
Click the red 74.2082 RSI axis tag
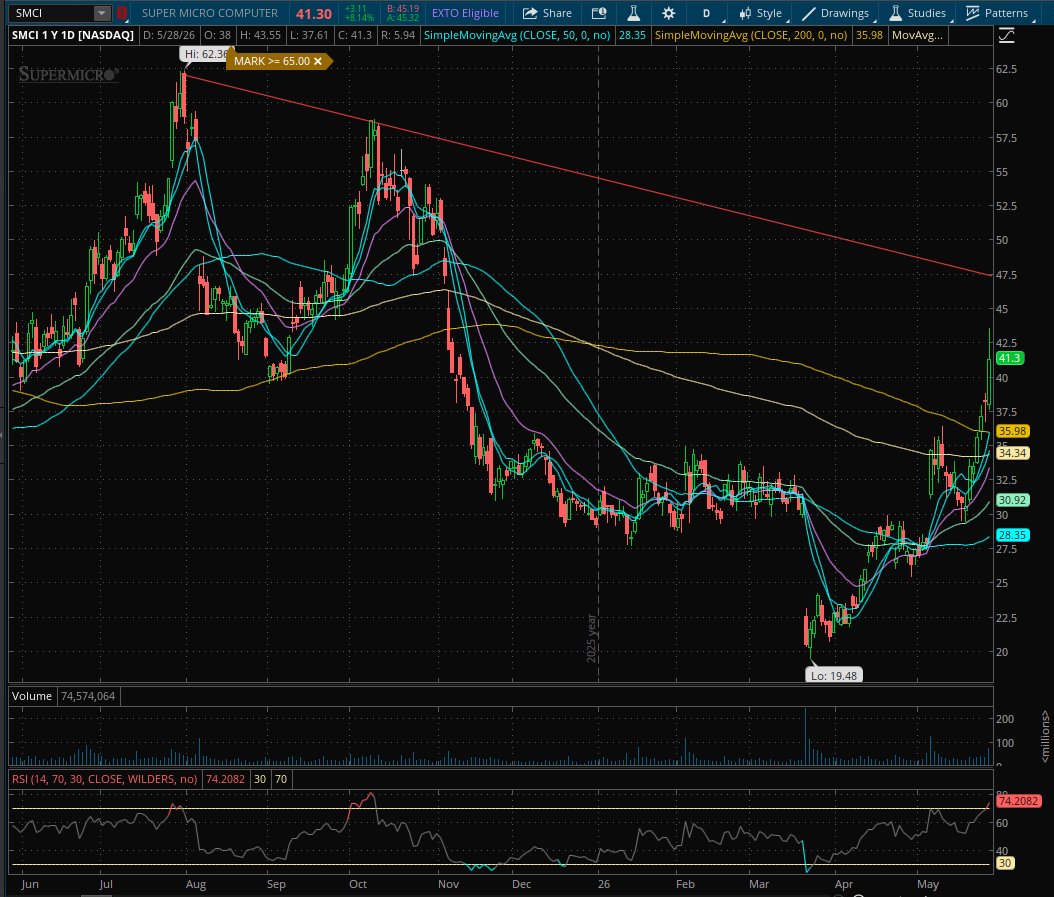click(1019, 801)
